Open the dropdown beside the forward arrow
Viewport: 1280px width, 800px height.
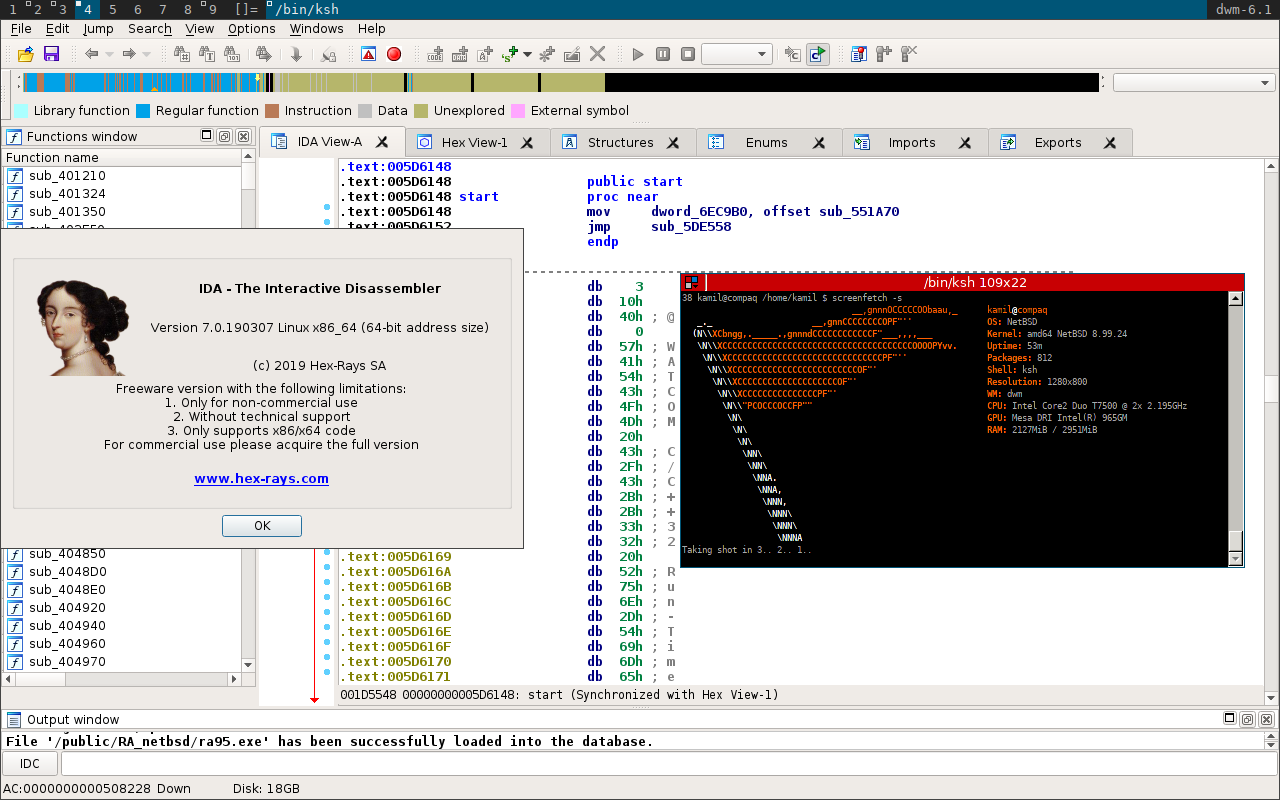[x=146, y=54]
